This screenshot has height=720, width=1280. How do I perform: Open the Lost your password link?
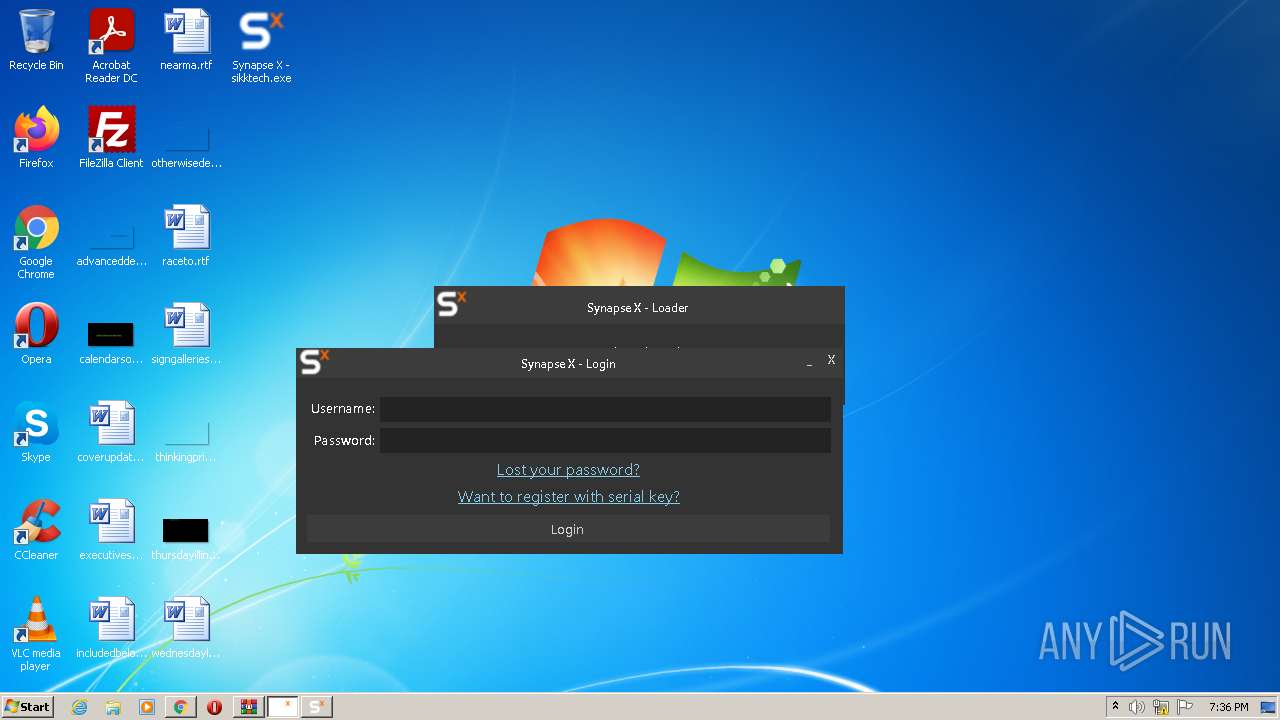click(x=568, y=470)
